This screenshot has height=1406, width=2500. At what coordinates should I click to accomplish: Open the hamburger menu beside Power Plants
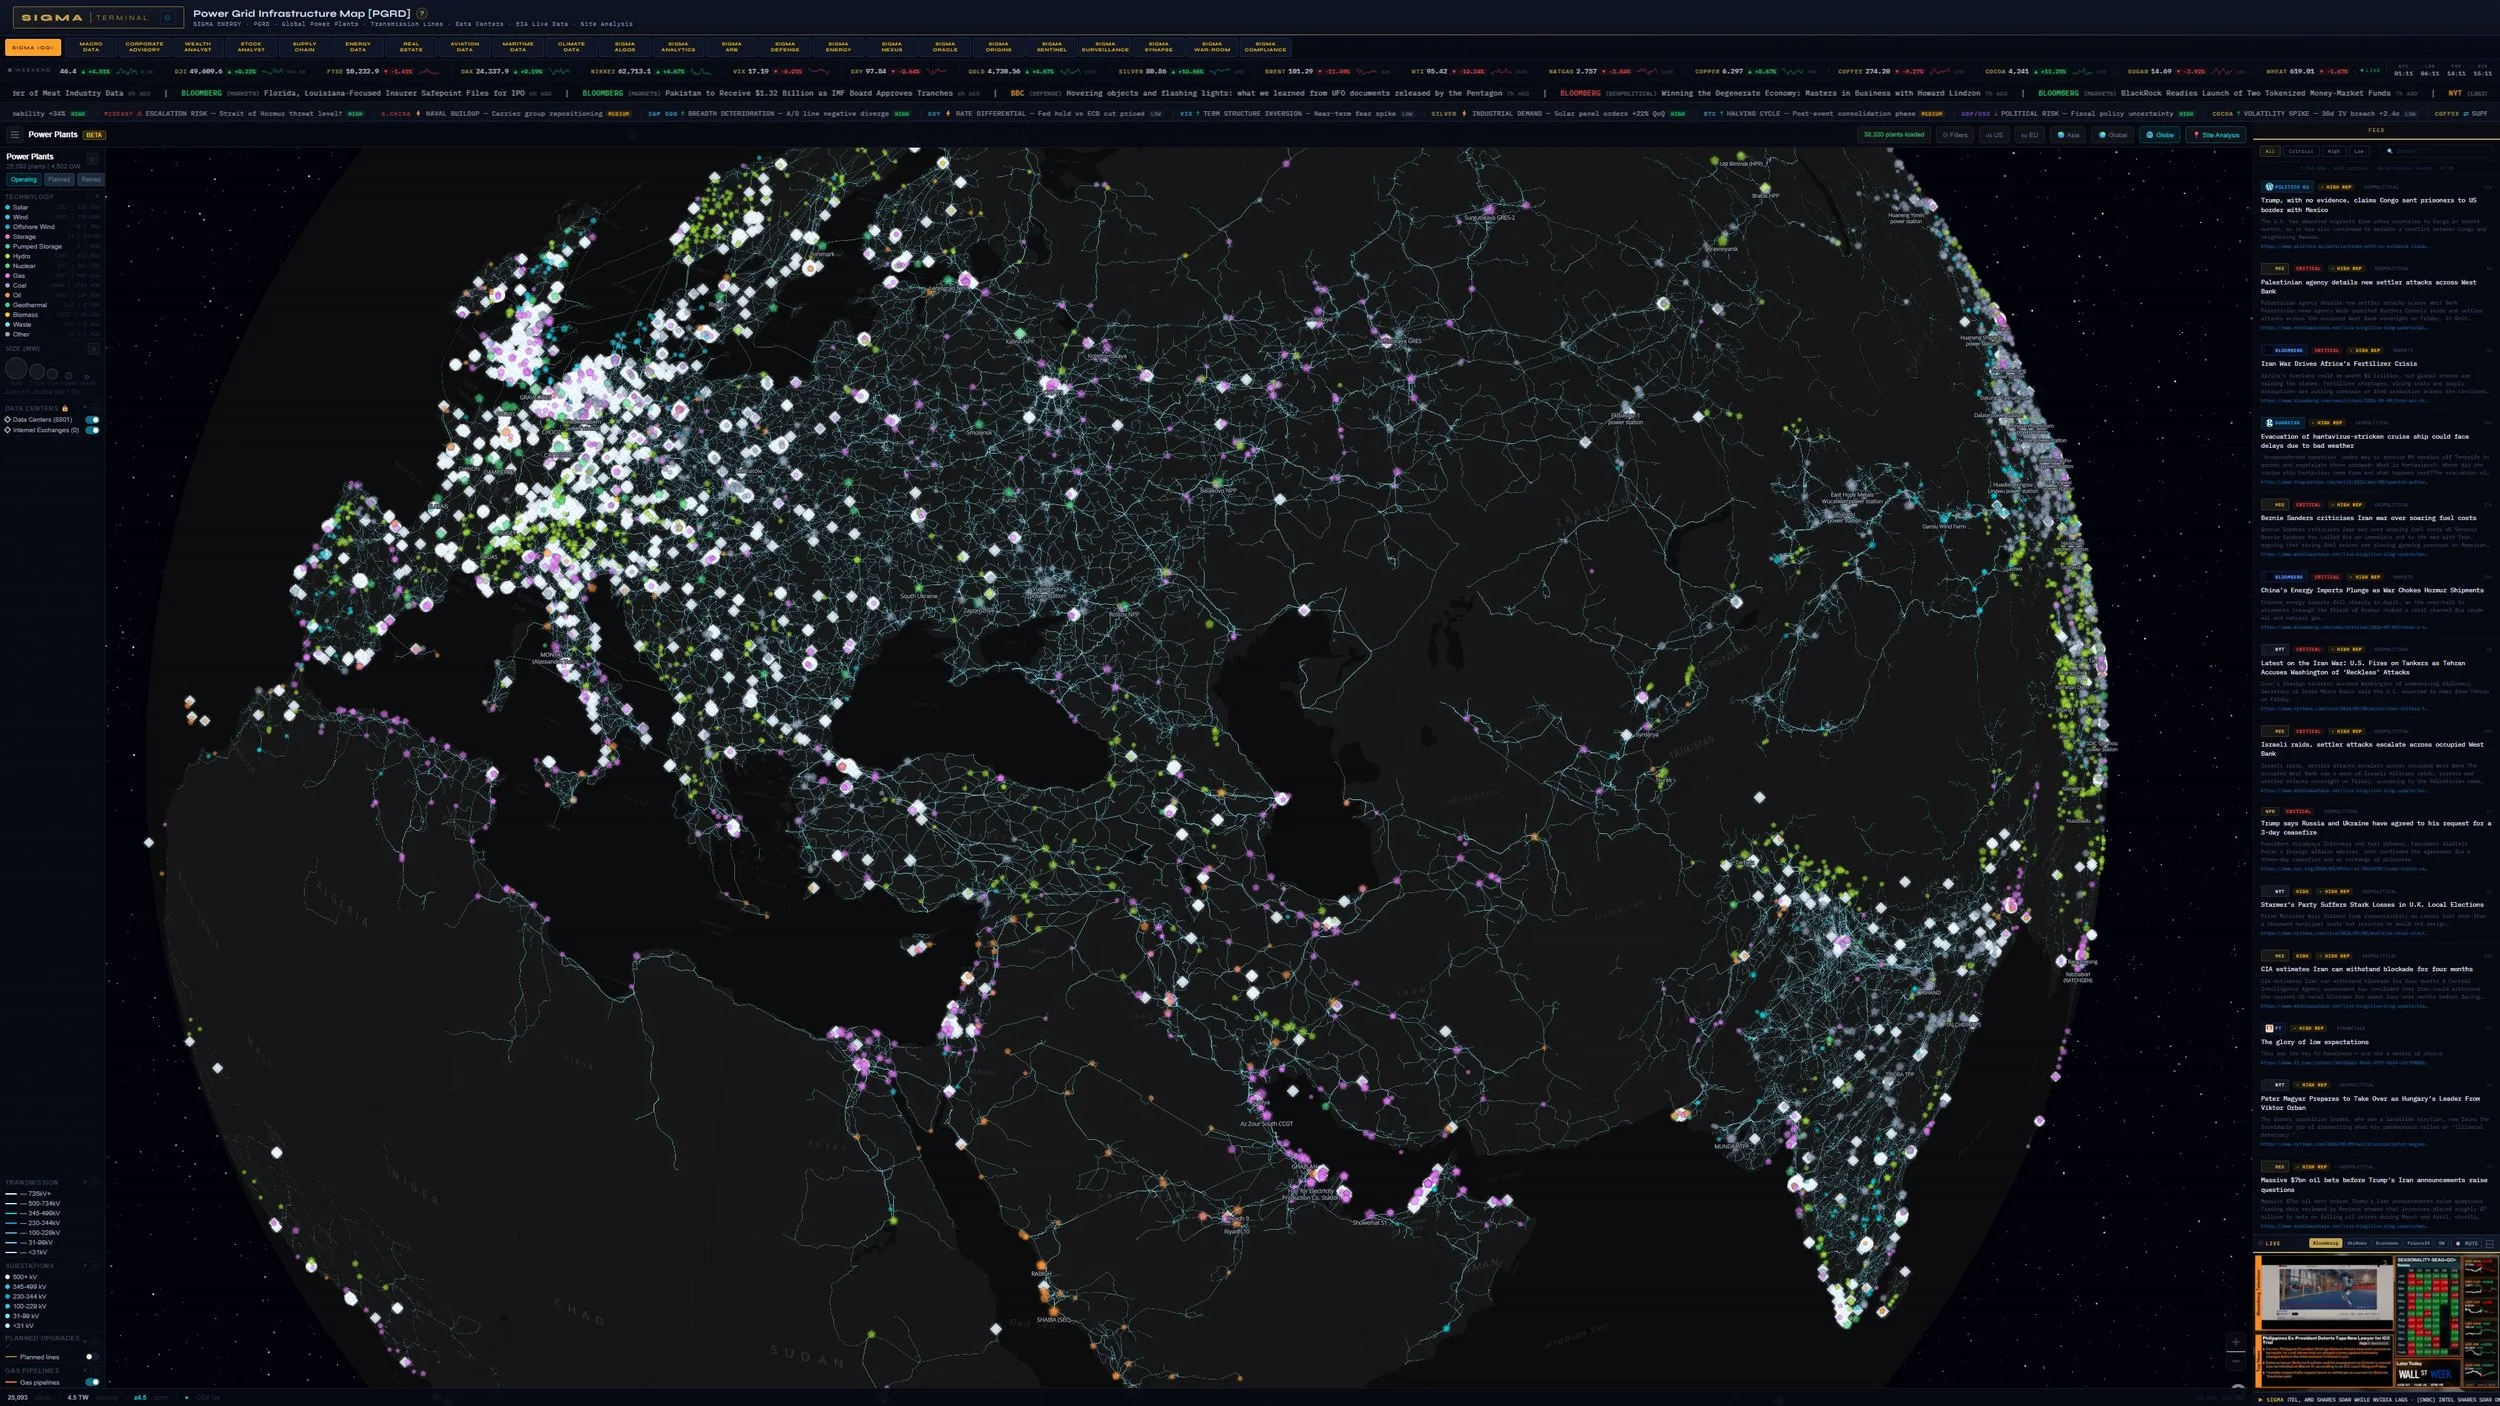point(15,134)
